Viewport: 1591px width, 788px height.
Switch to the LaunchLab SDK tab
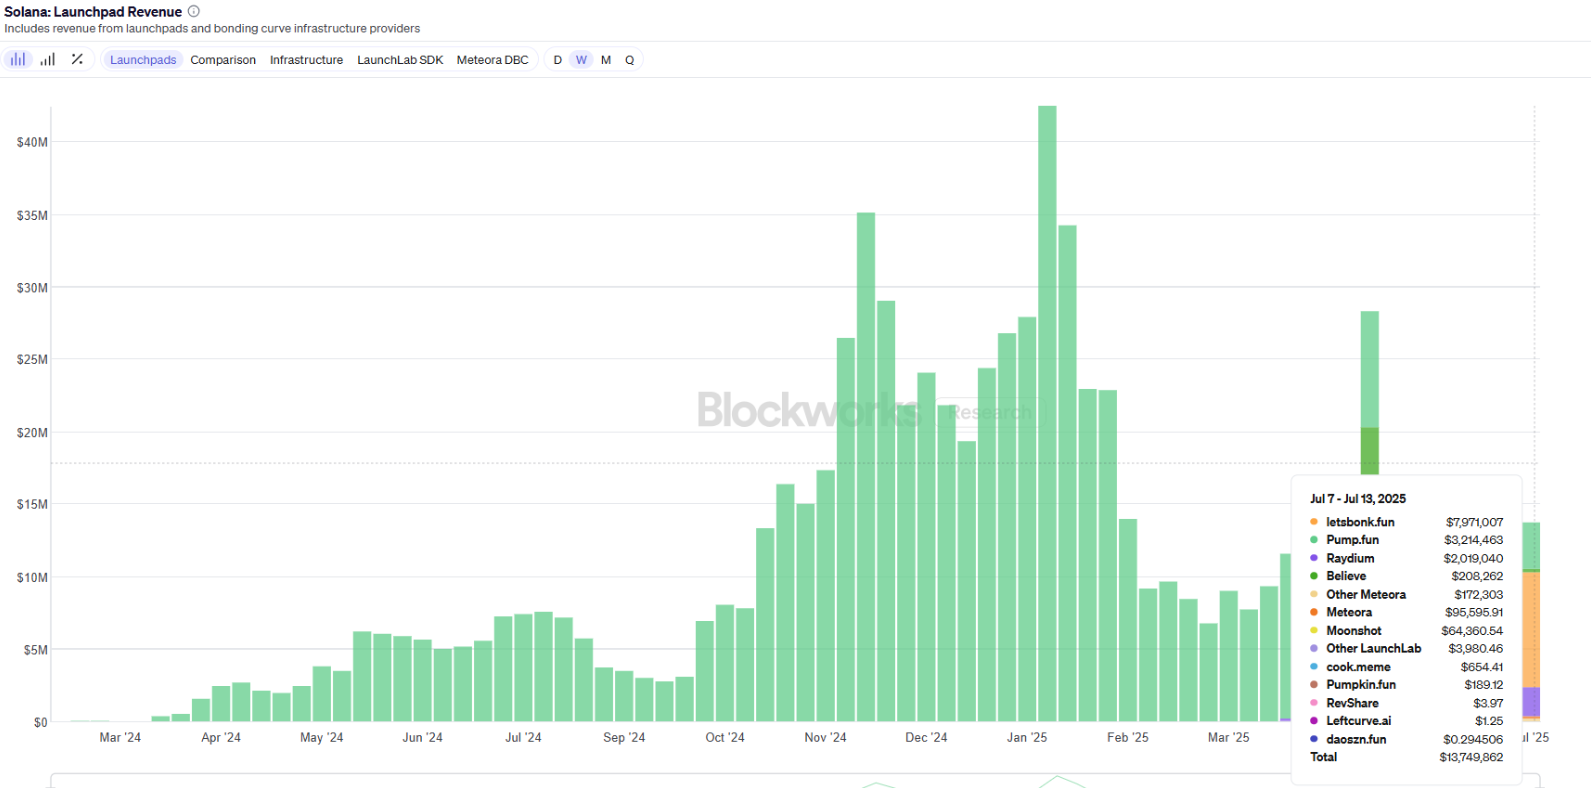point(400,60)
